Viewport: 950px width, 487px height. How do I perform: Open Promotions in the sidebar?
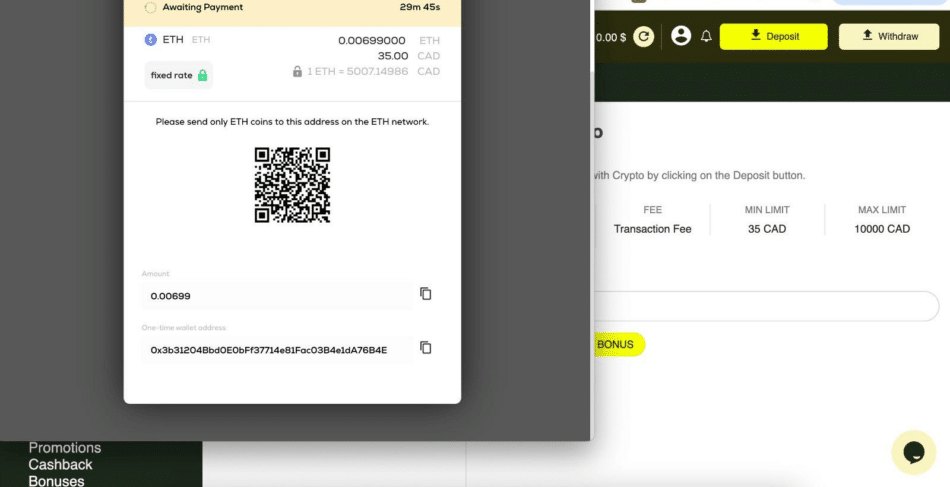65,448
